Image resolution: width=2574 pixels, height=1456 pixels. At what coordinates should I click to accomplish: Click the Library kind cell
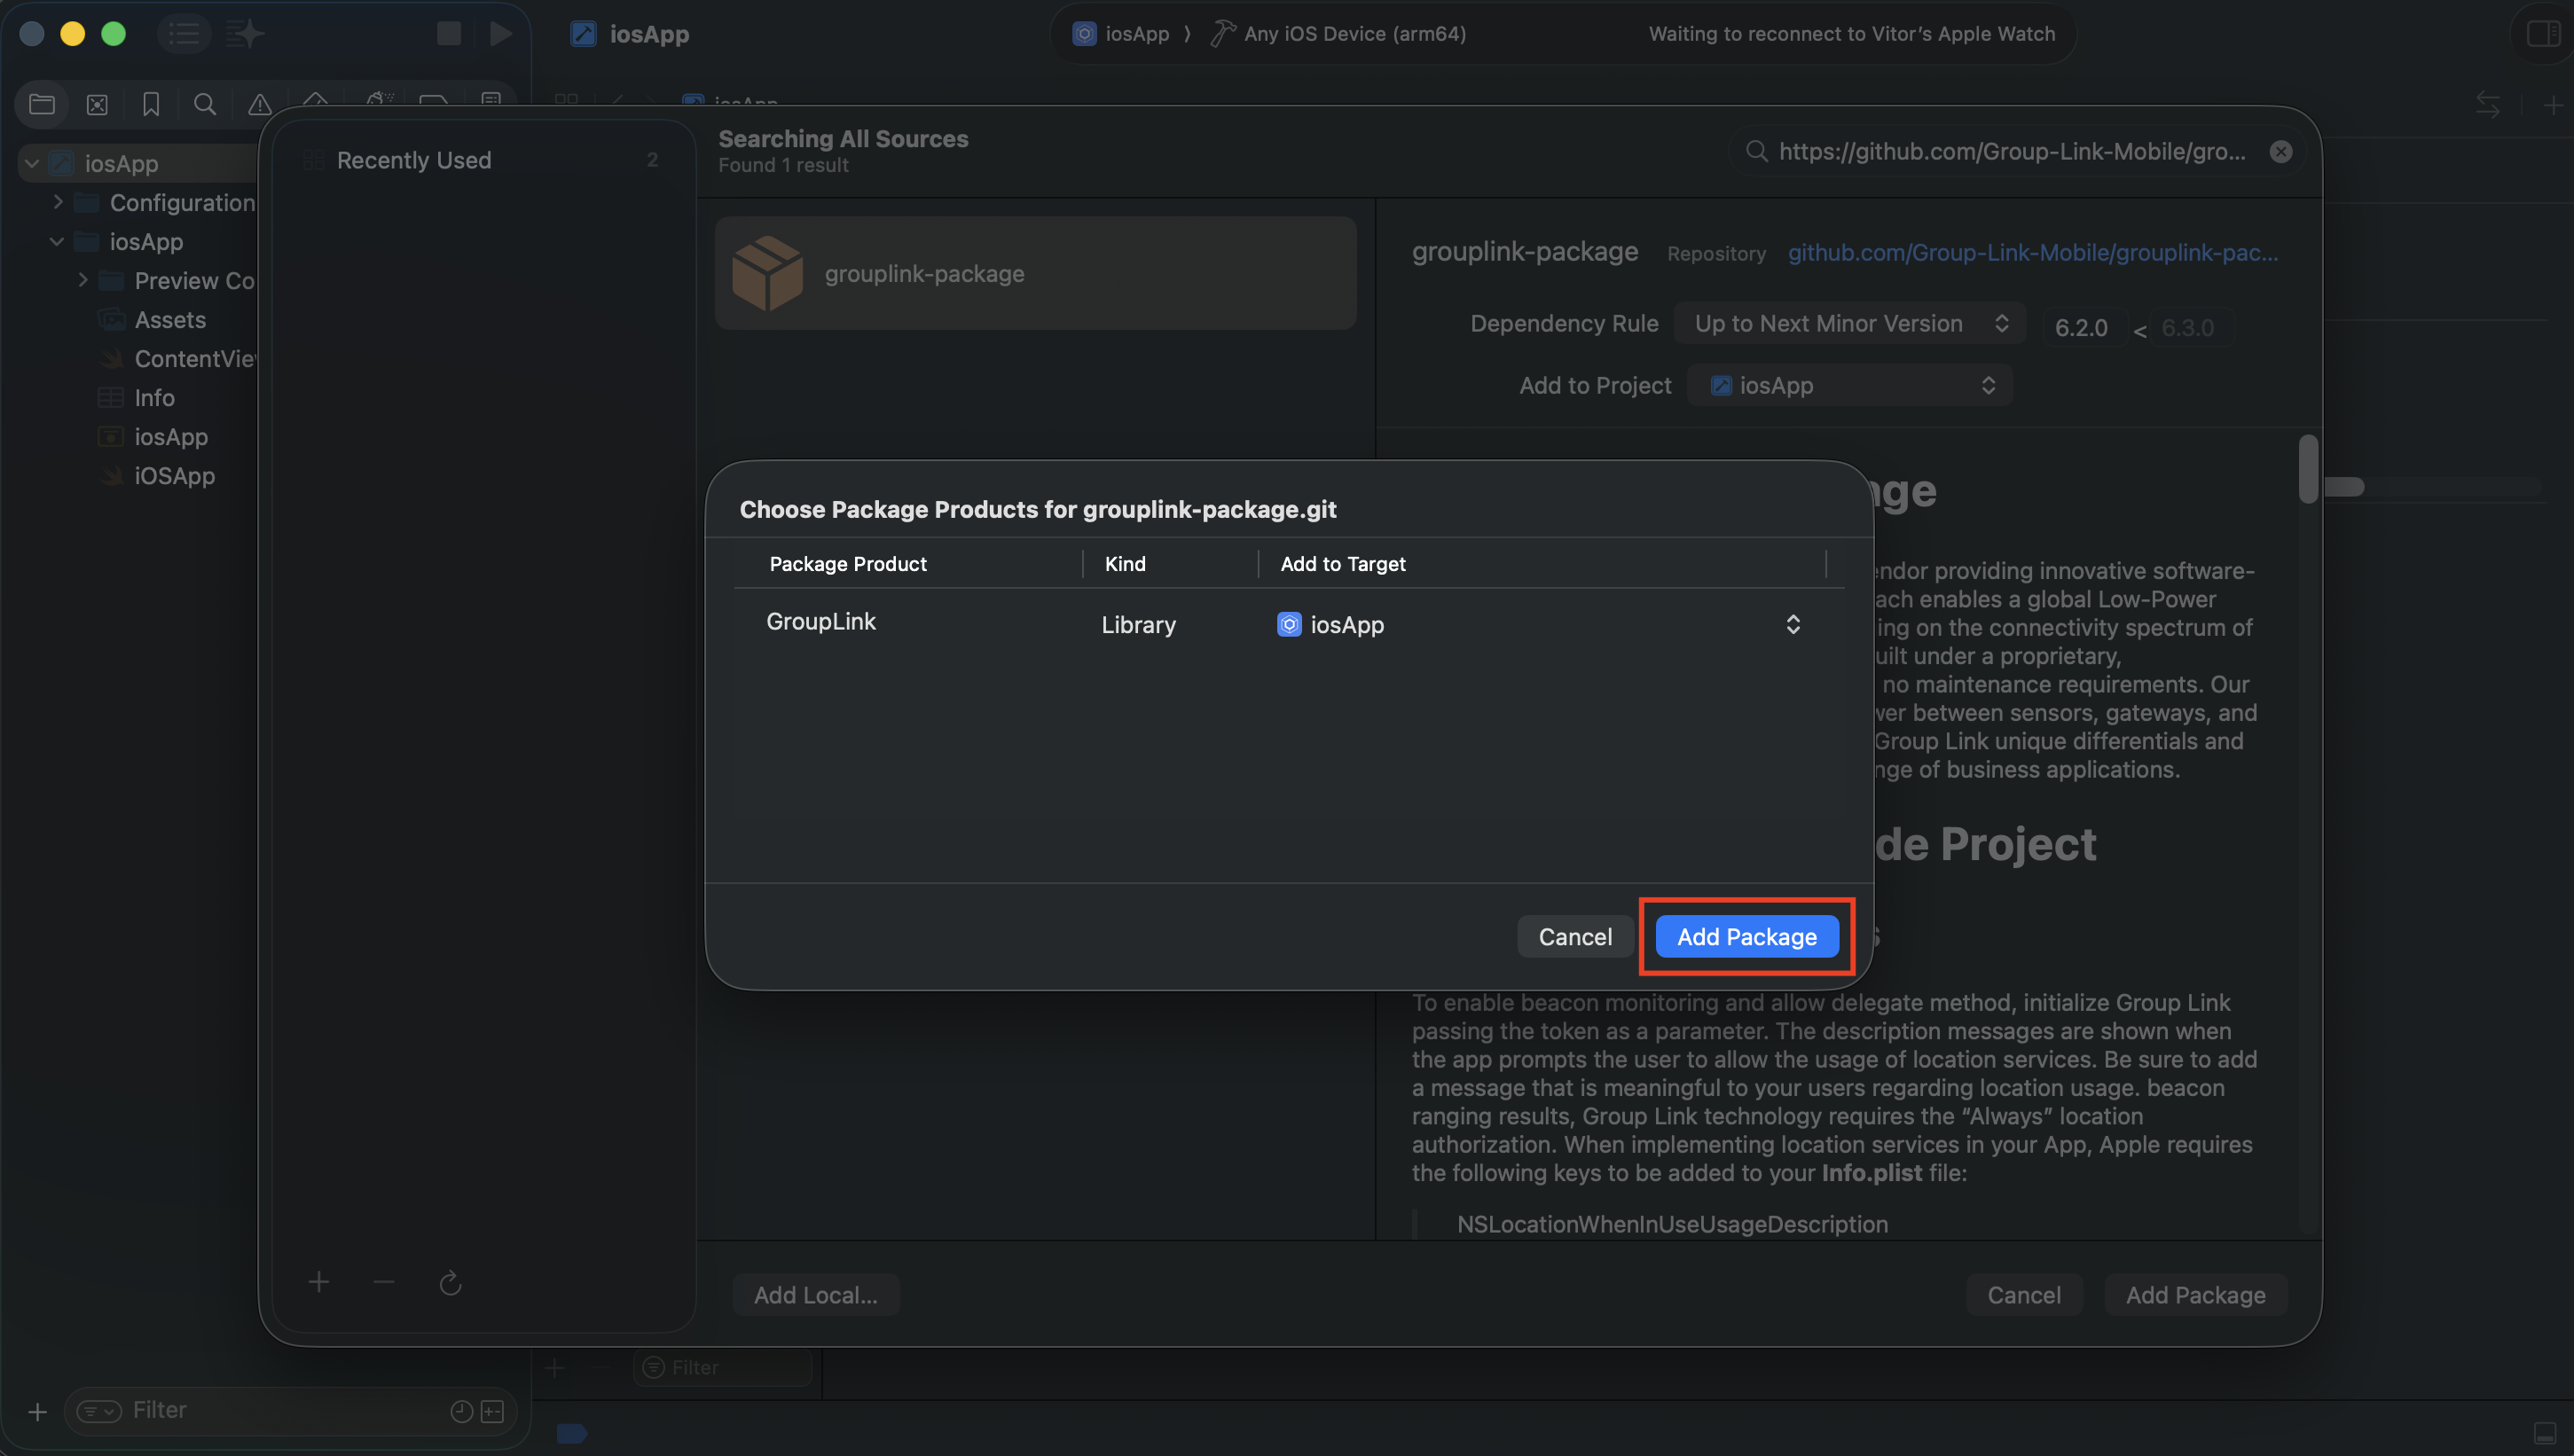click(1138, 625)
